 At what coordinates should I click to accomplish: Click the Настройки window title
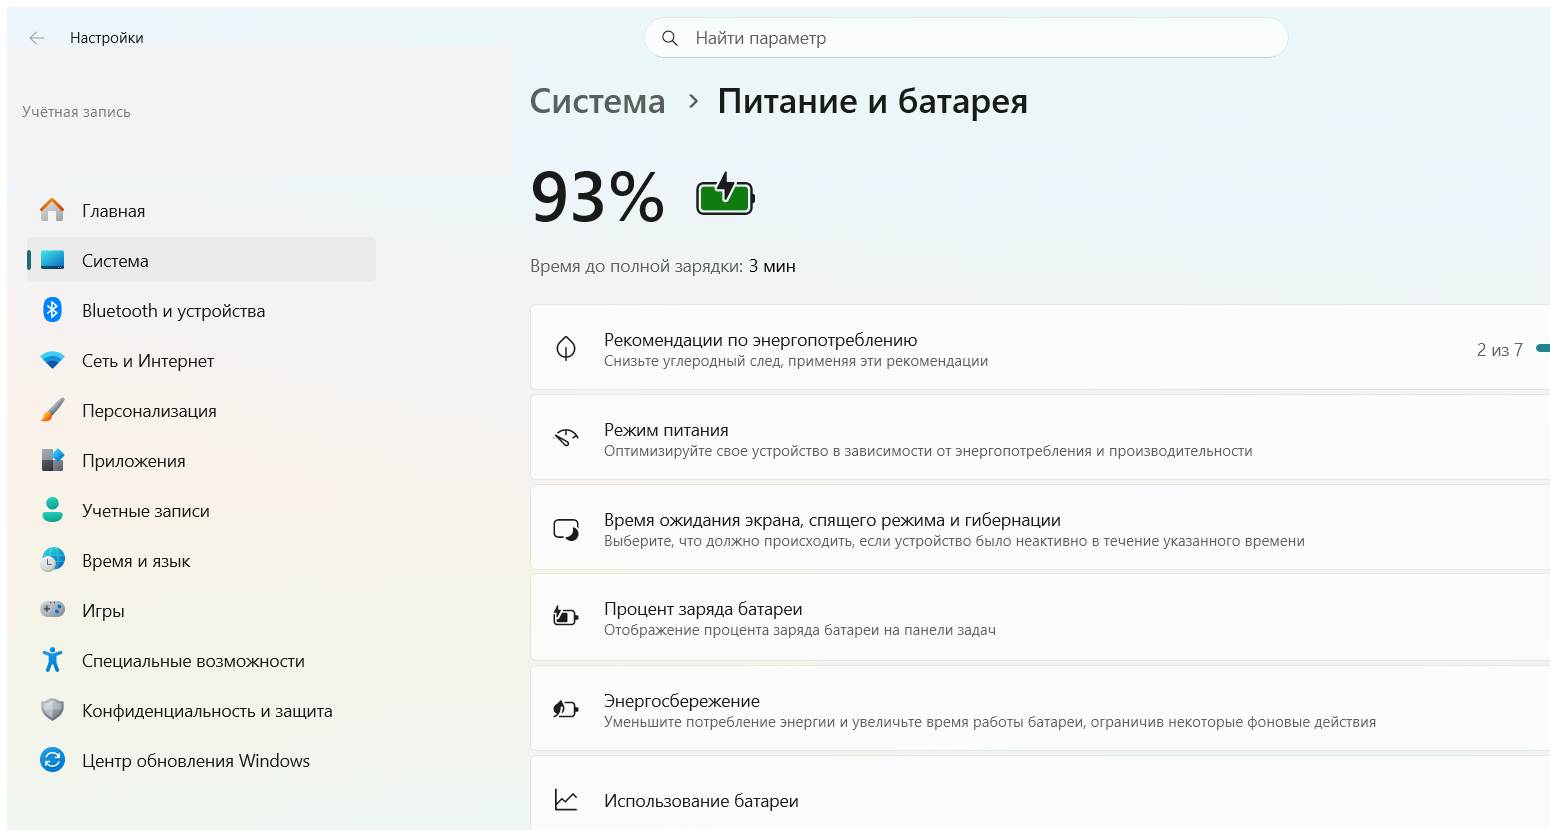point(107,38)
